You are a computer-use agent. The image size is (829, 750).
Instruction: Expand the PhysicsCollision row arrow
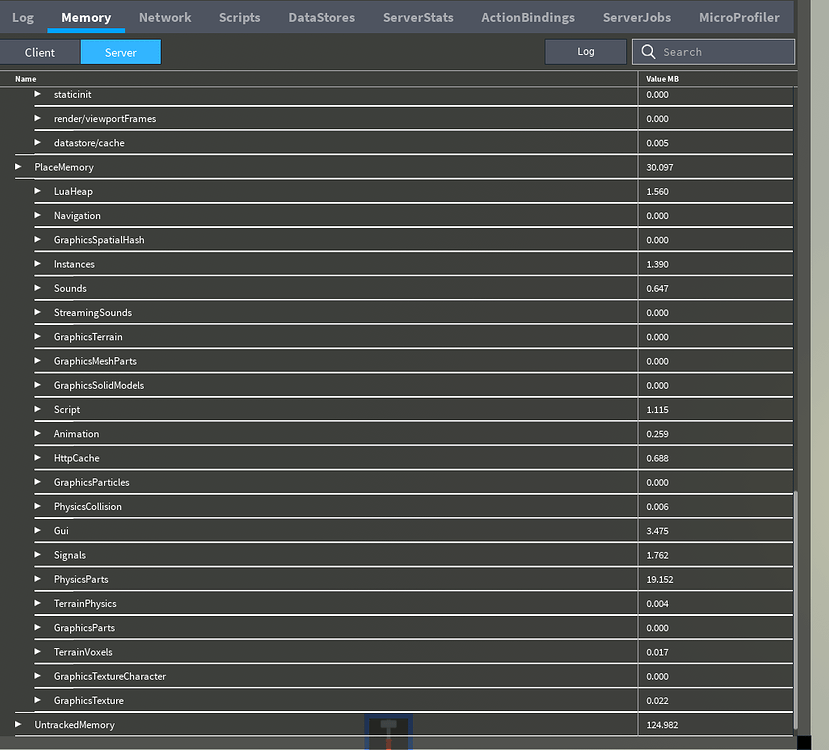pos(38,507)
